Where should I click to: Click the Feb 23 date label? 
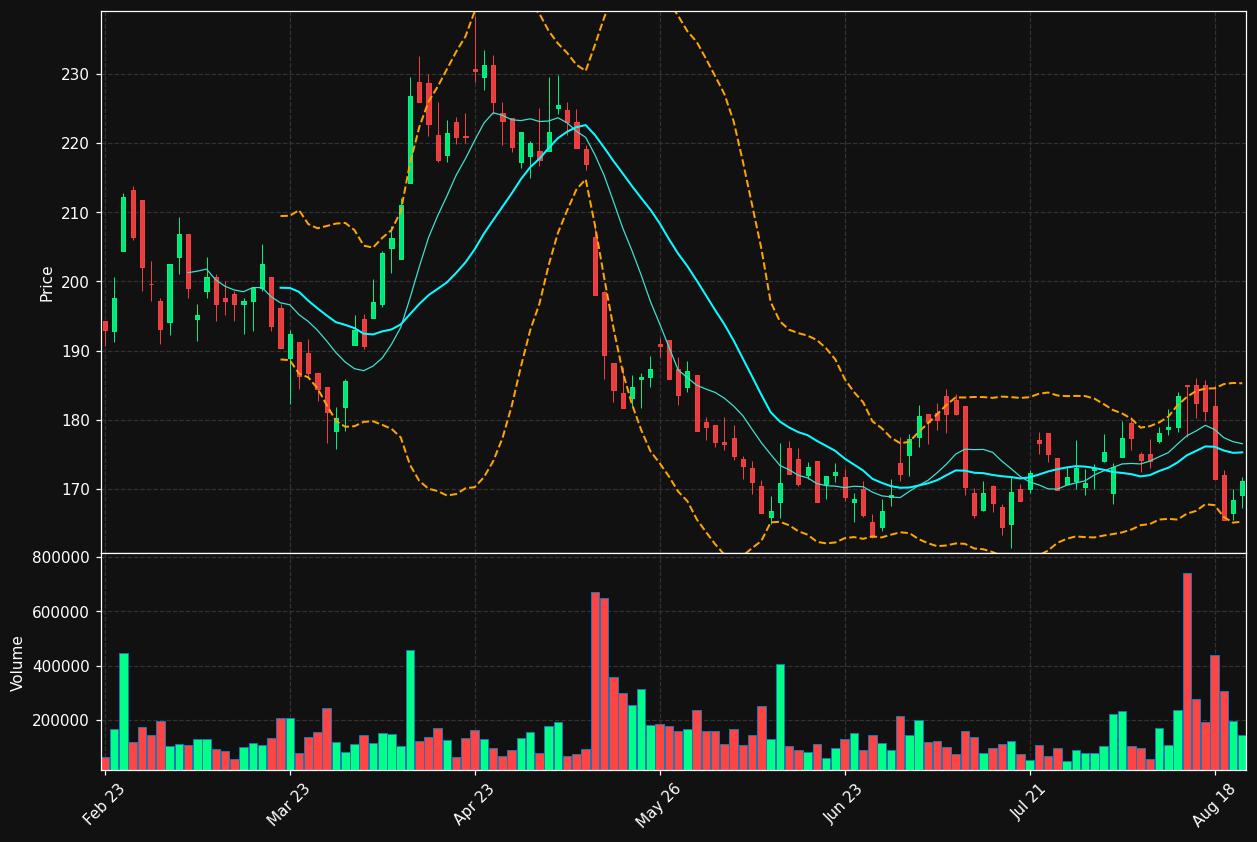[x=103, y=803]
